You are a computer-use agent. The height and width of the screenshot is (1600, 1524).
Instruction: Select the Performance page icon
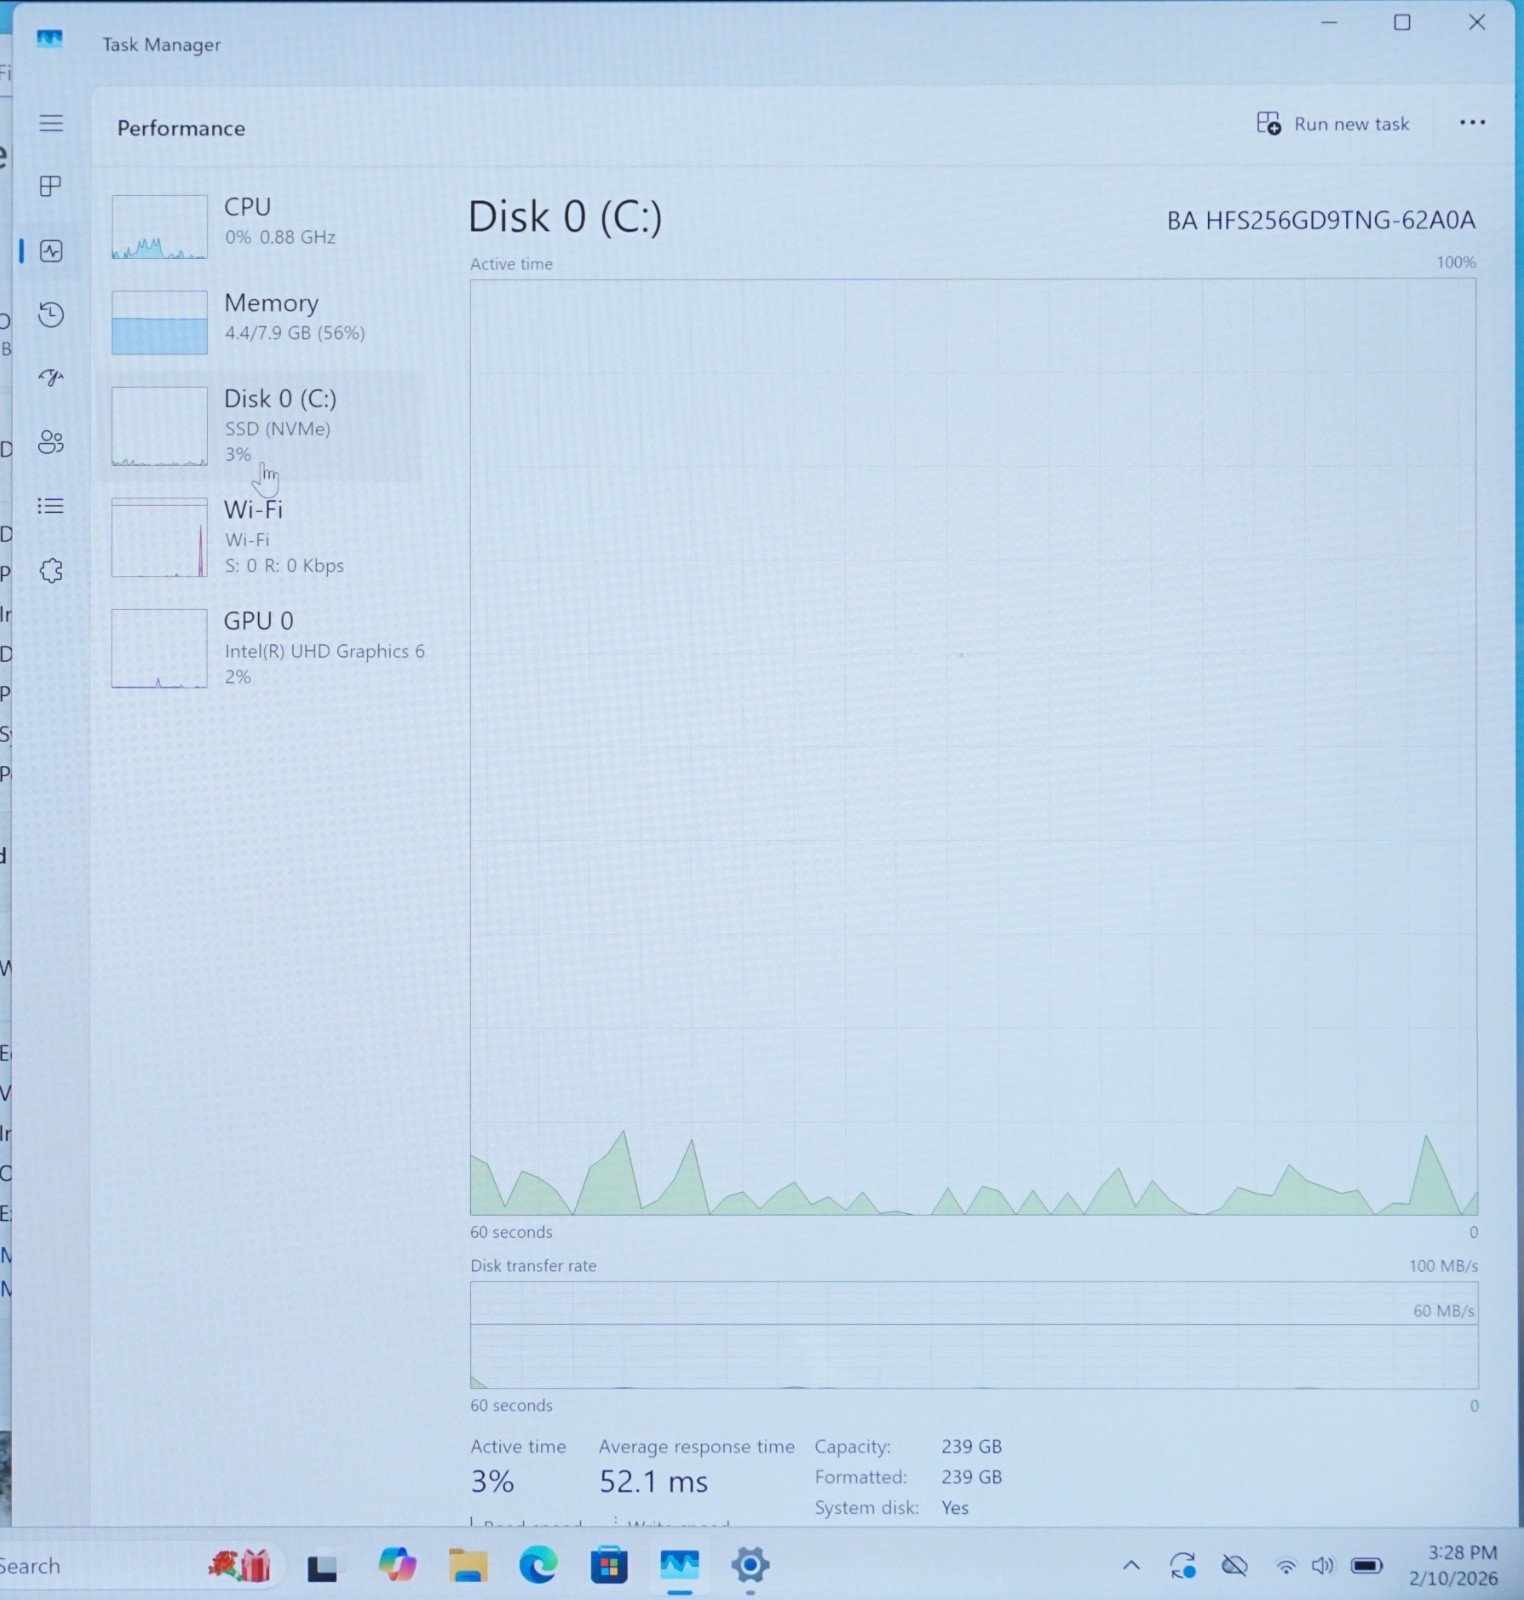pos(51,250)
